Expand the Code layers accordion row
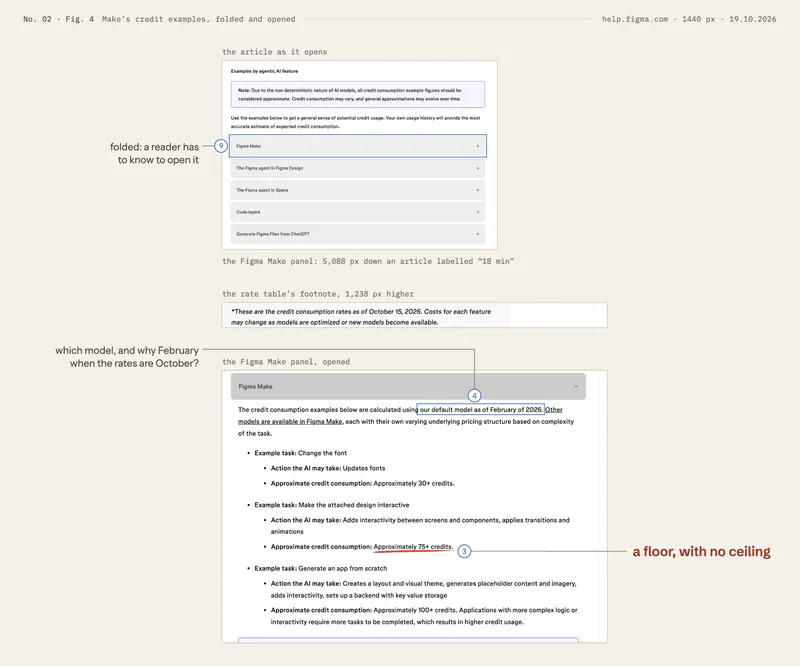The image size is (800, 666). 358,212
